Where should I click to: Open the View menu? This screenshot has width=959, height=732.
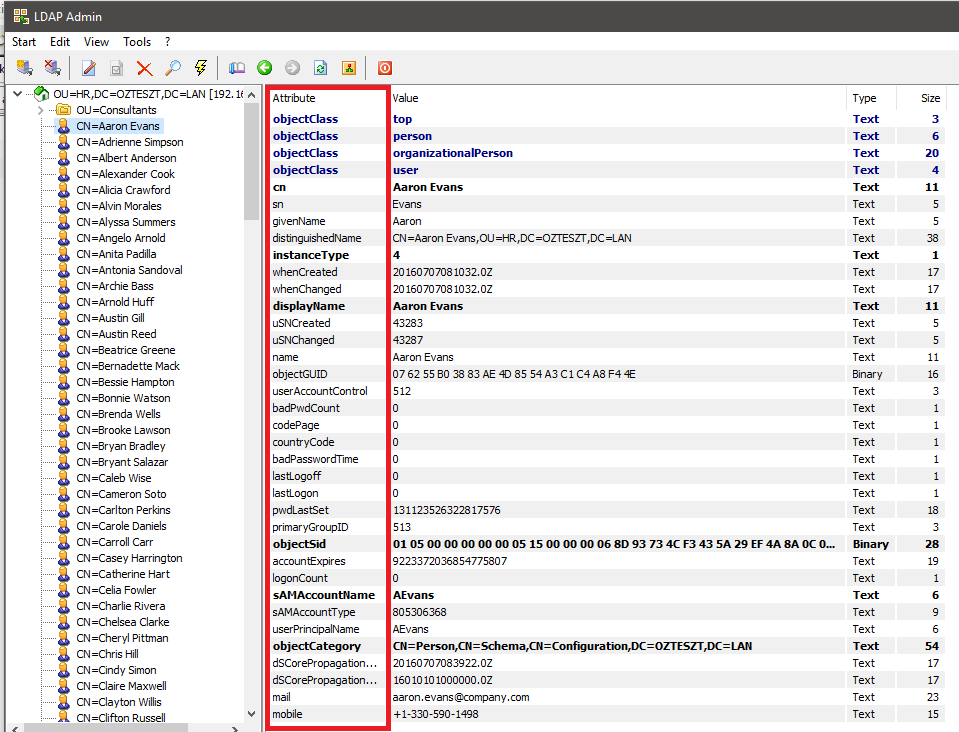click(96, 42)
